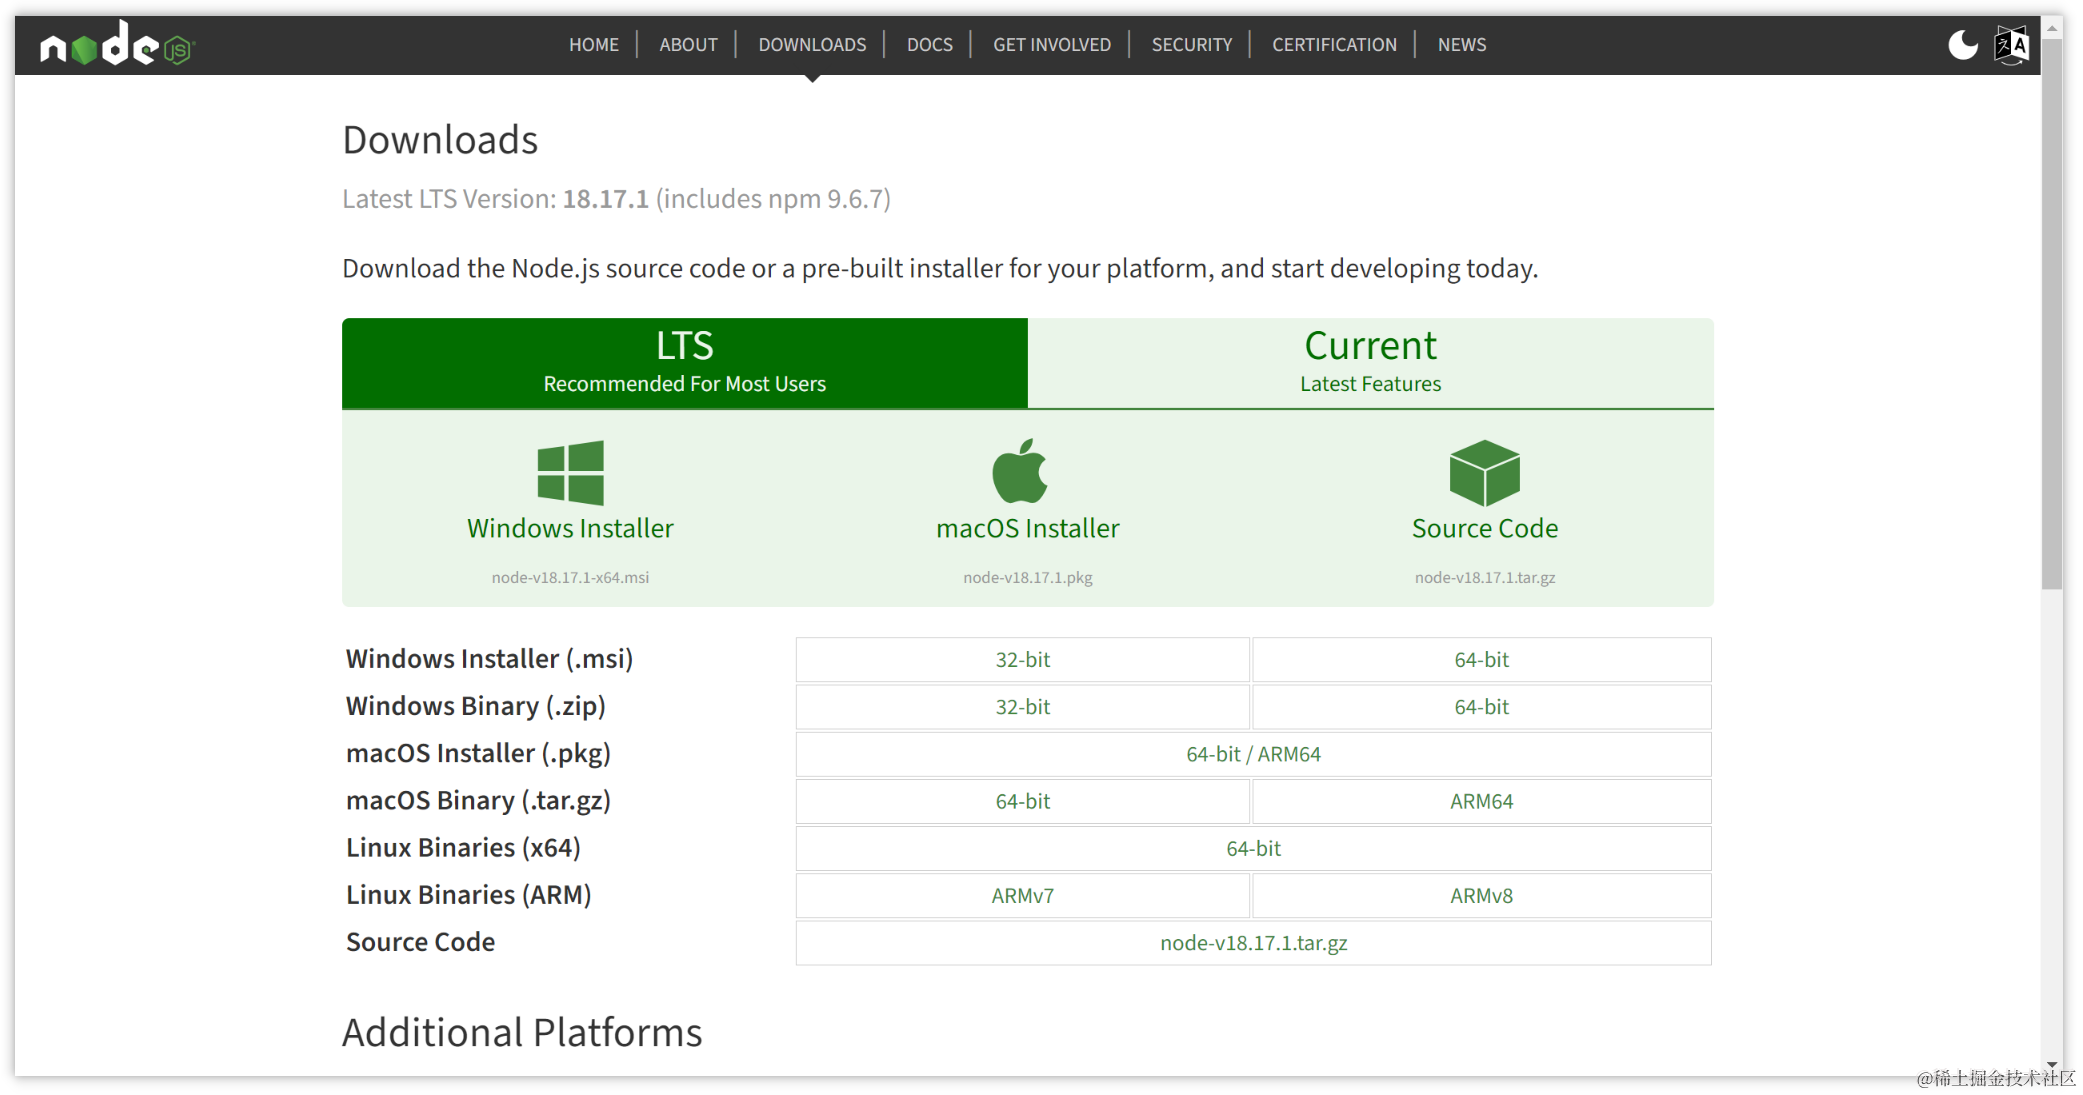Select ARMv8 Linux Binaries ARM option
2083x1095 pixels.
point(1480,894)
